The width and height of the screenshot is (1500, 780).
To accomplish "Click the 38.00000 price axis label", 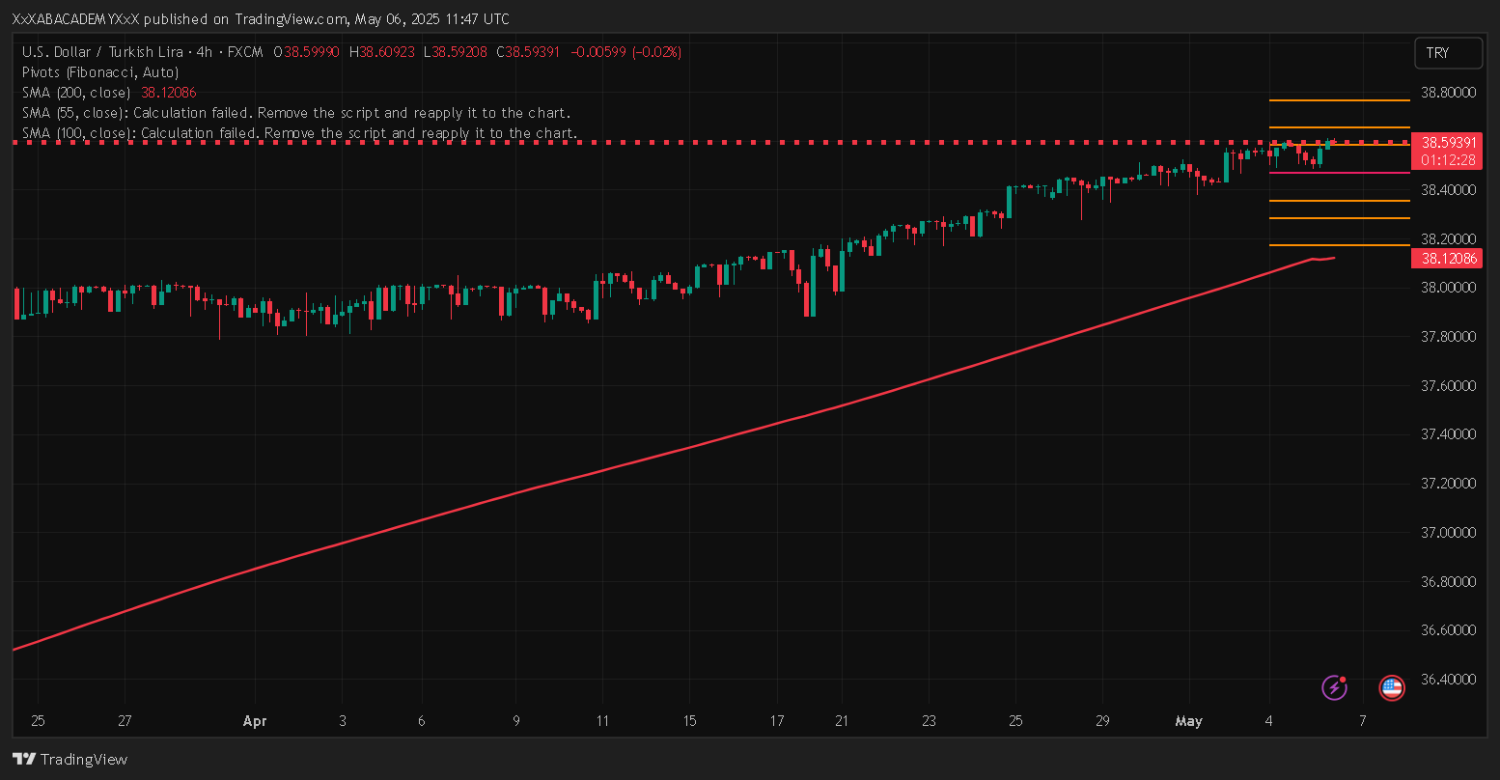I will coord(1447,288).
